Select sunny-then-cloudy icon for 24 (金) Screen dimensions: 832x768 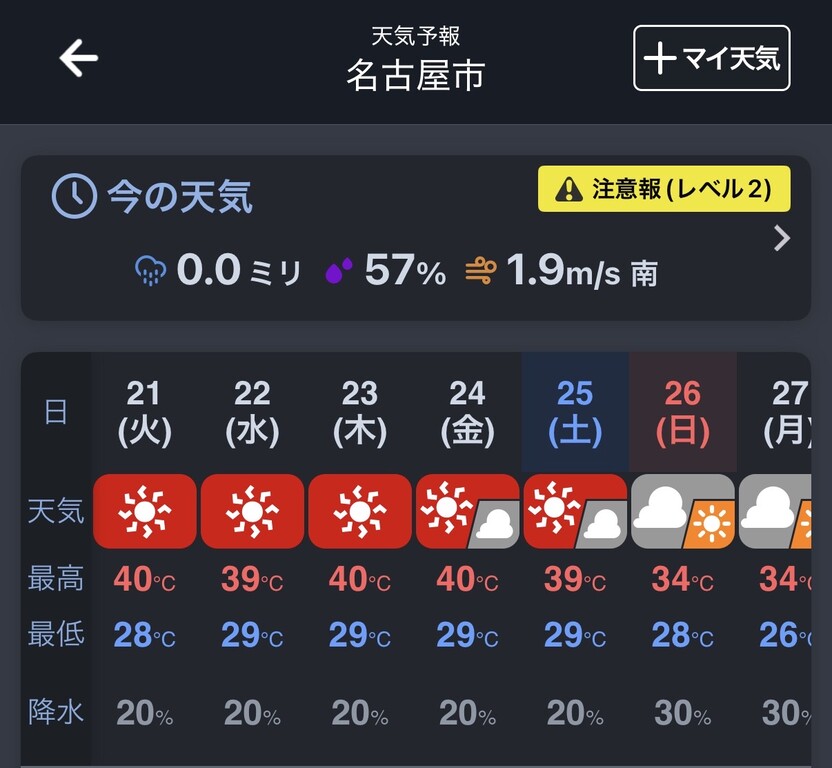tap(467, 511)
